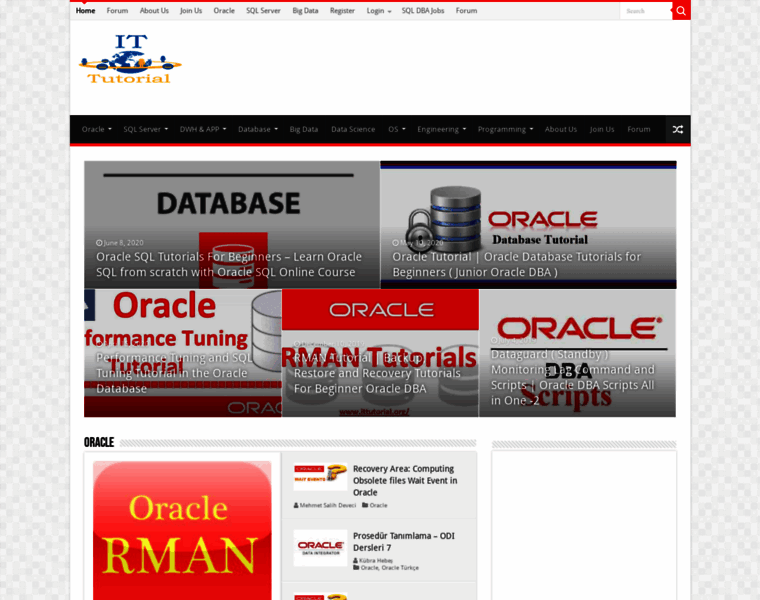The height and width of the screenshot is (600, 760).
Task: Open author Kübra Hebeş
Action: coord(376,560)
